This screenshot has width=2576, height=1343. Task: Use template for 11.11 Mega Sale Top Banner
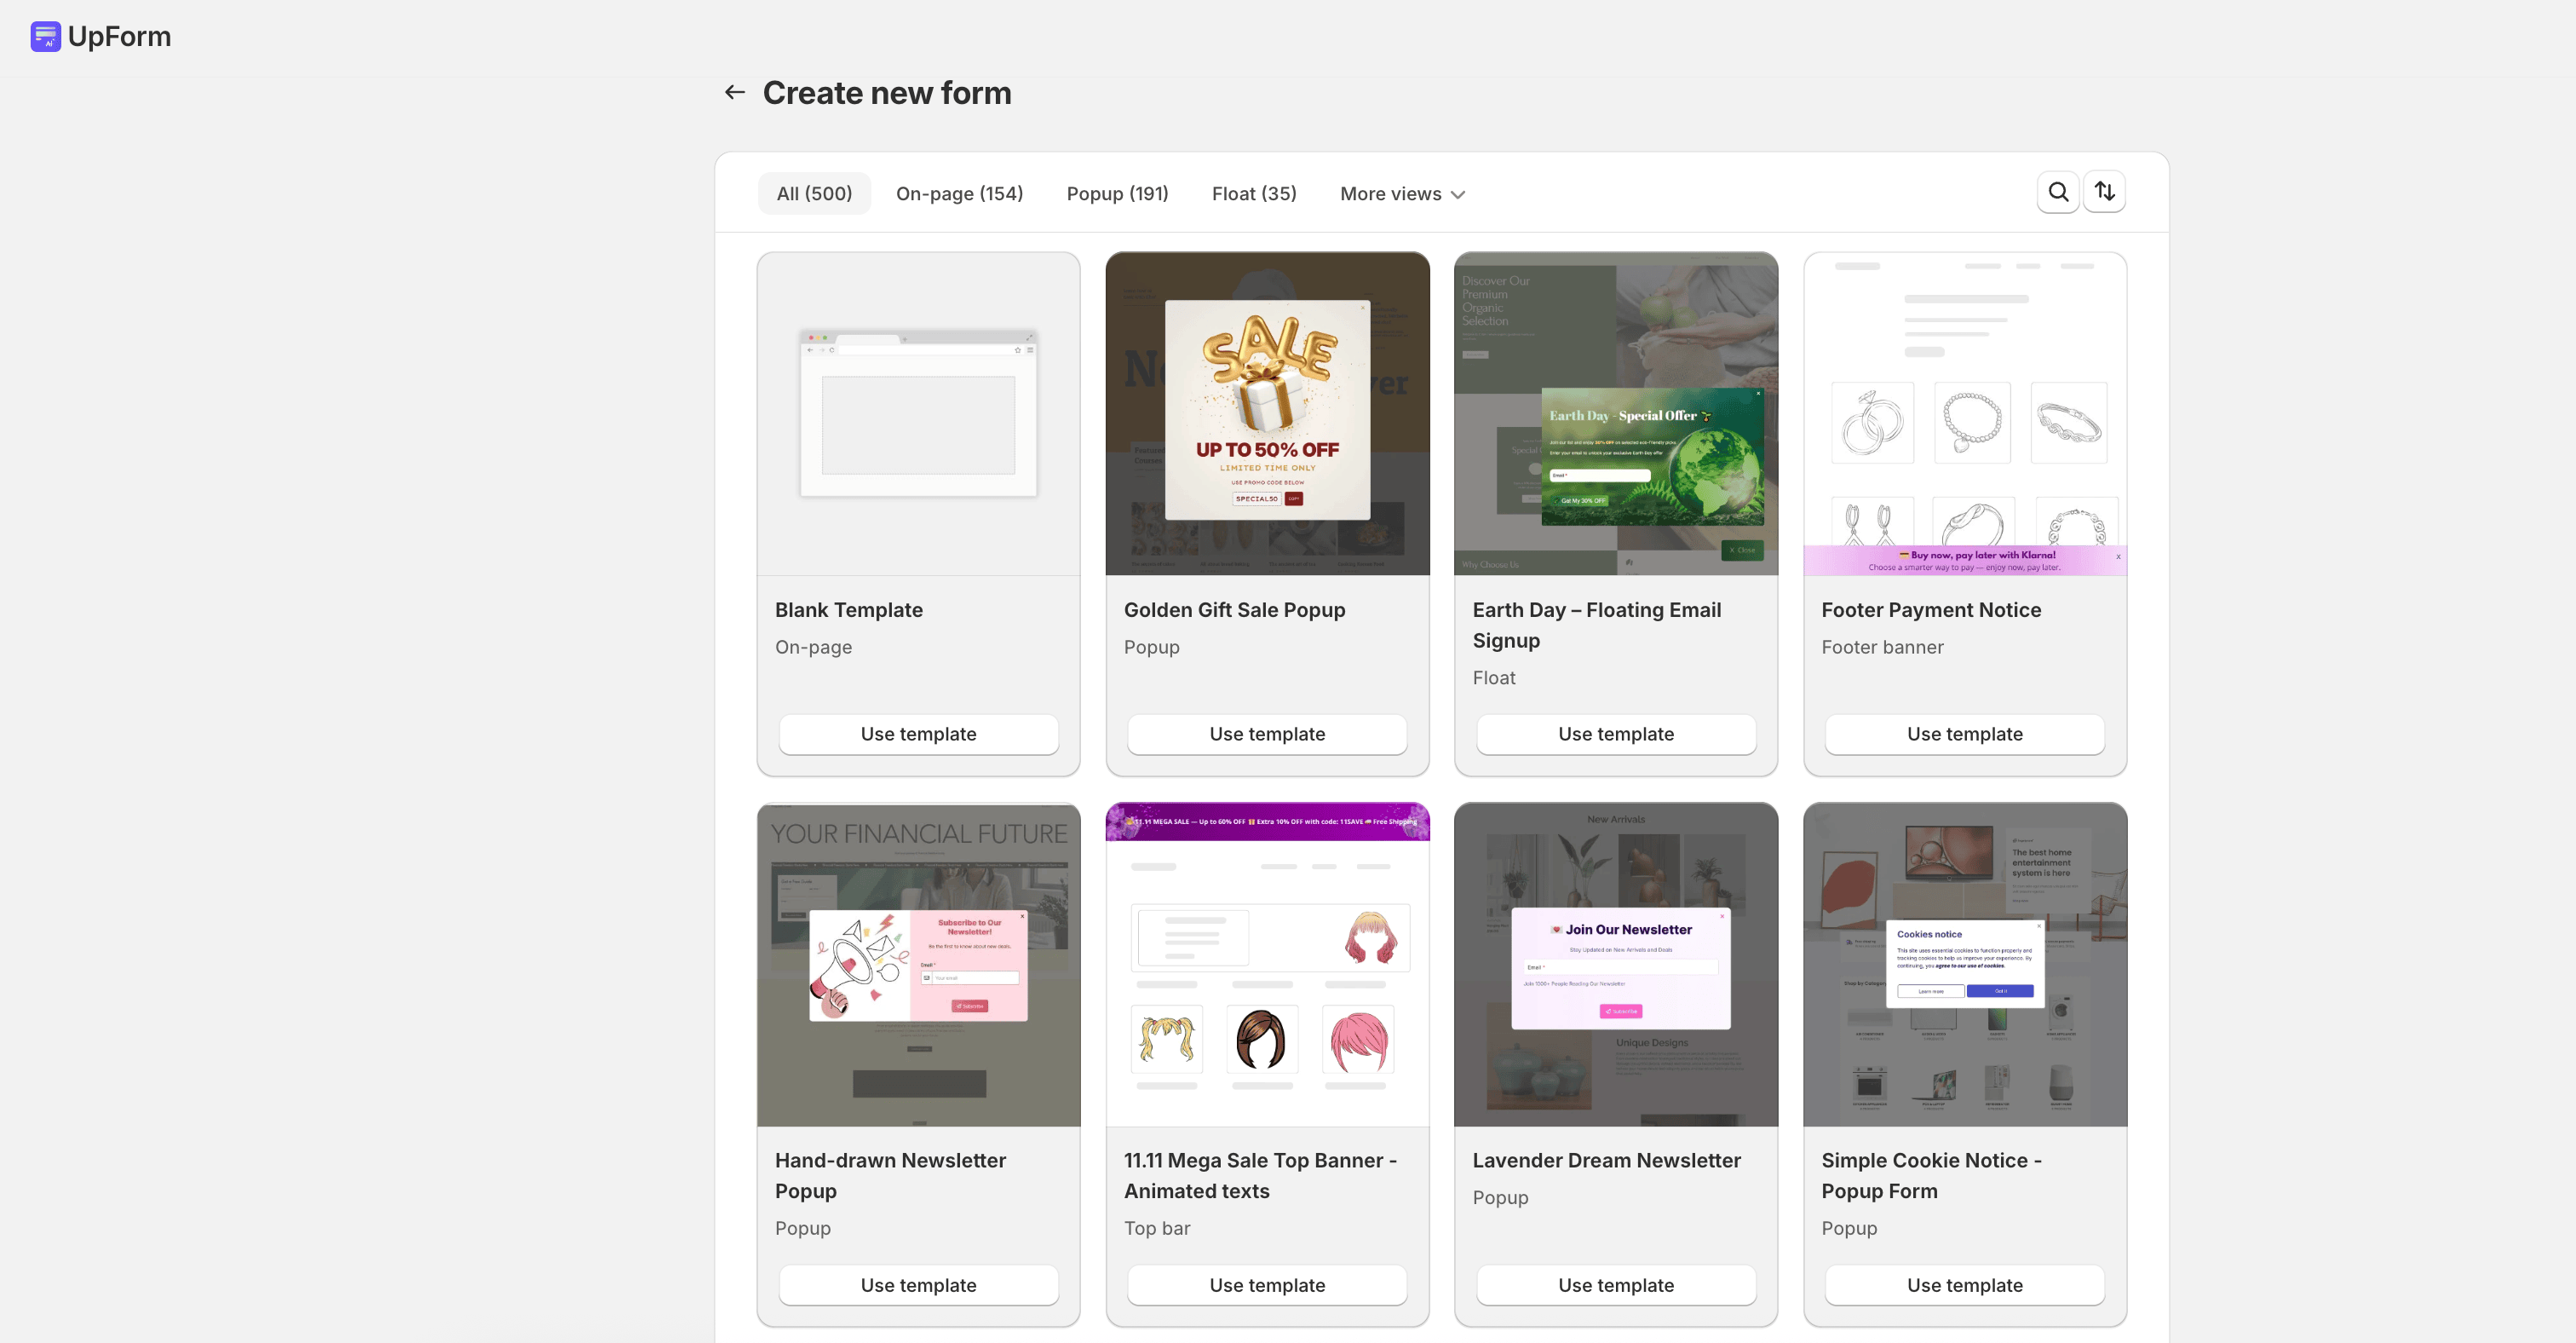point(1267,1285)
